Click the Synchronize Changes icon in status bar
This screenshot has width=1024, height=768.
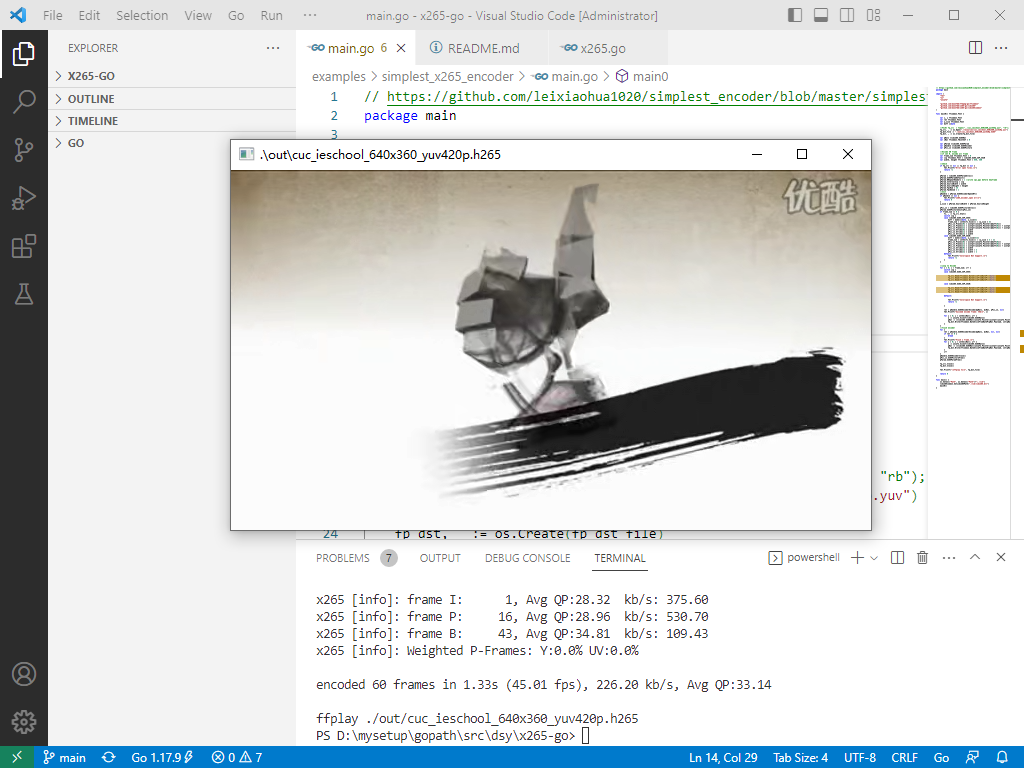pos(108,758)
